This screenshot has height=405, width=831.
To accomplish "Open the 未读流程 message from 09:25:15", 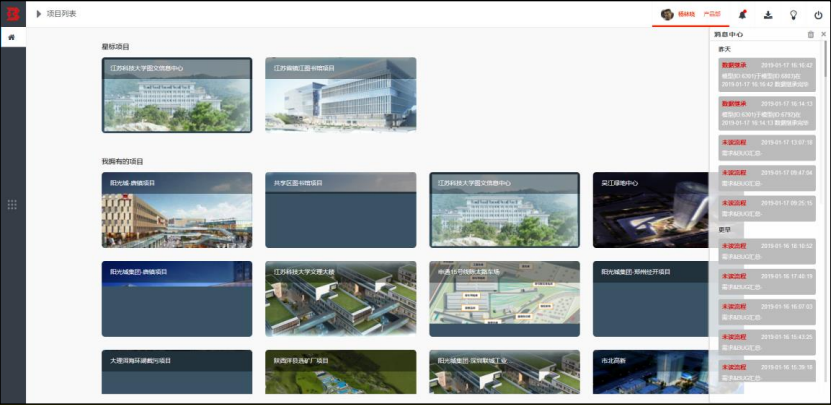I will (767, 208).
